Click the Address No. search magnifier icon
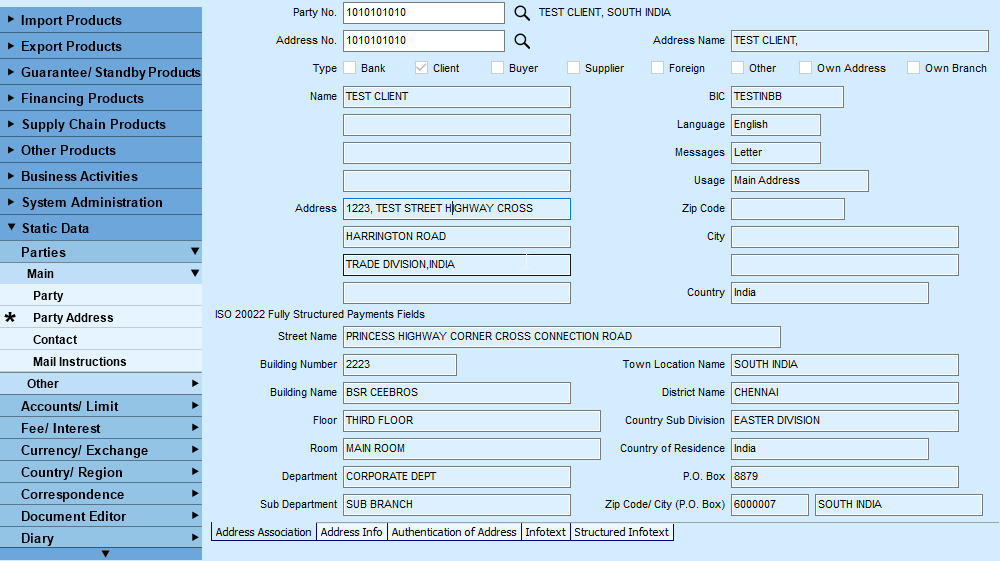The height and width of the screenshot is (561, 1000). [522, 41]
